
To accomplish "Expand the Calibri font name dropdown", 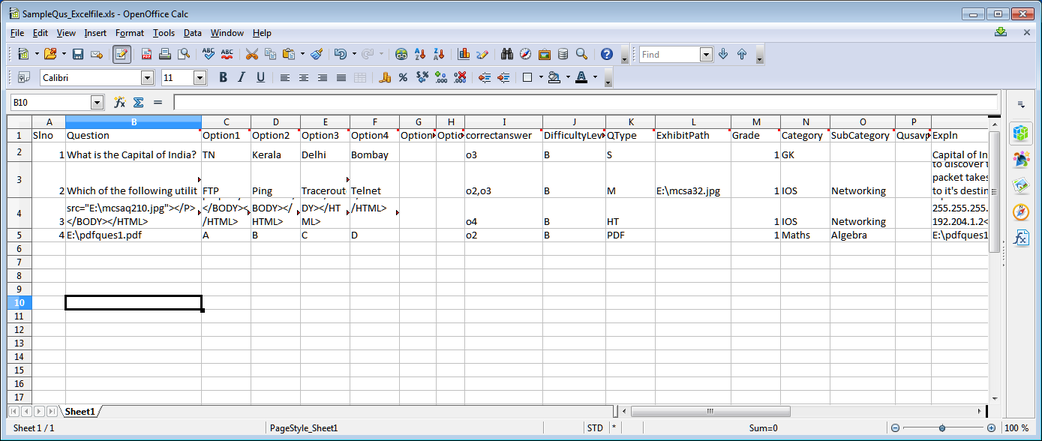I will click(x=147, y=77).
